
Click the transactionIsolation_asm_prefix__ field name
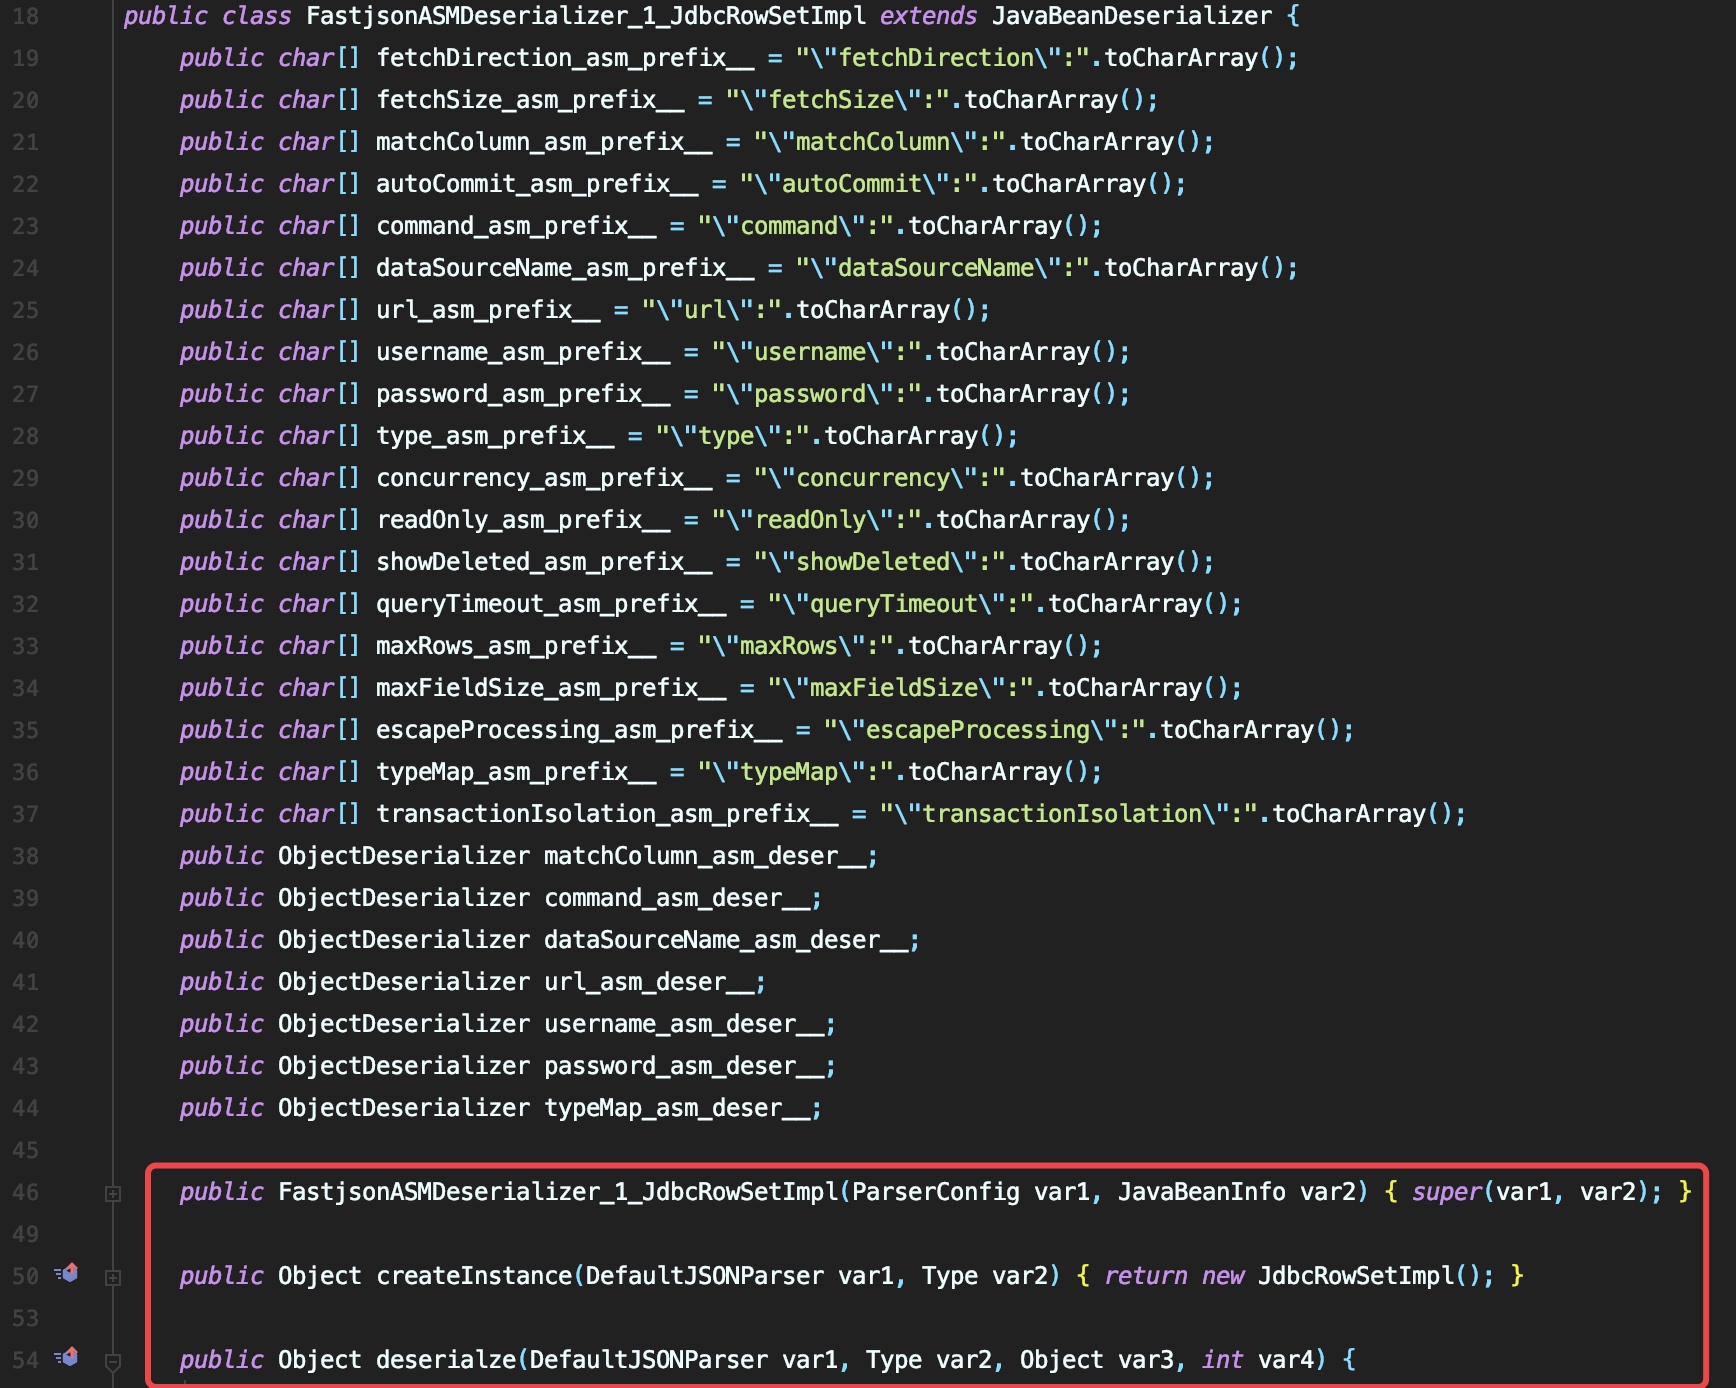click(607, 814)
